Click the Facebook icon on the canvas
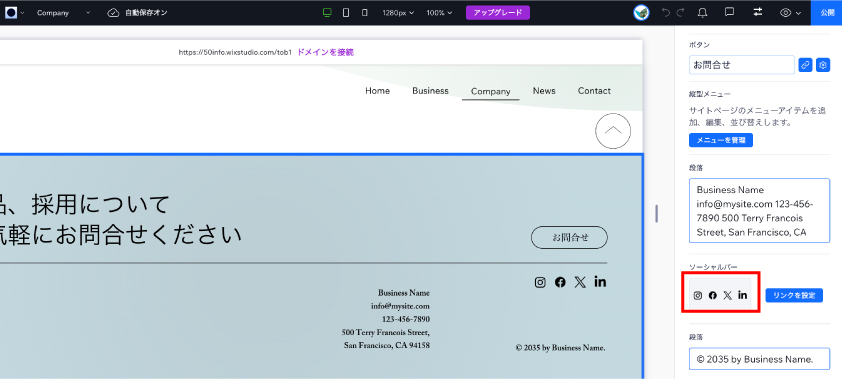The height and width of the screenshot is (384, 842). point(560,282)
